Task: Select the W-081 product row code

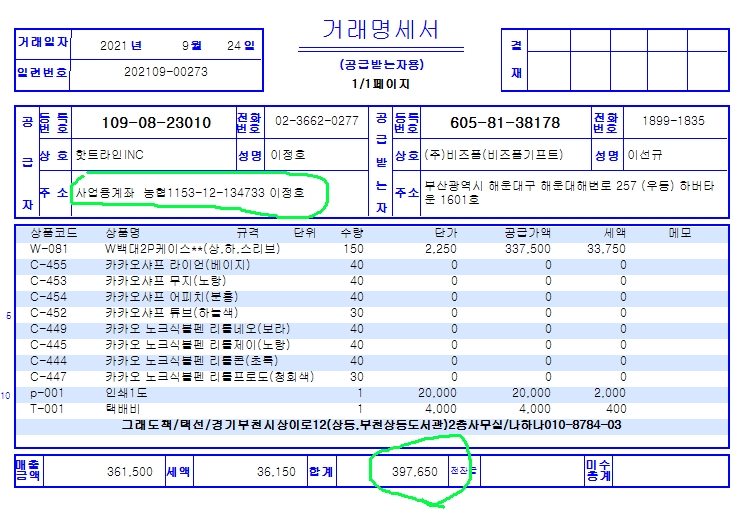Action: (46, 248)
